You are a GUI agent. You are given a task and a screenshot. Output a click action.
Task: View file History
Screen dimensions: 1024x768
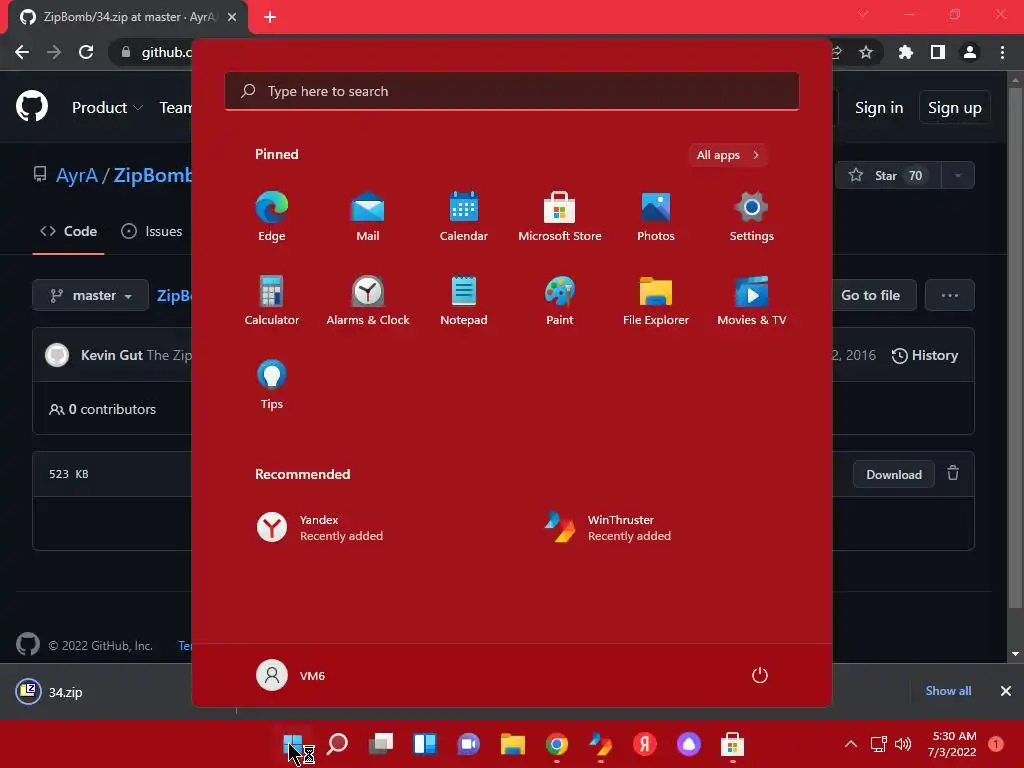tap(925, 355)
